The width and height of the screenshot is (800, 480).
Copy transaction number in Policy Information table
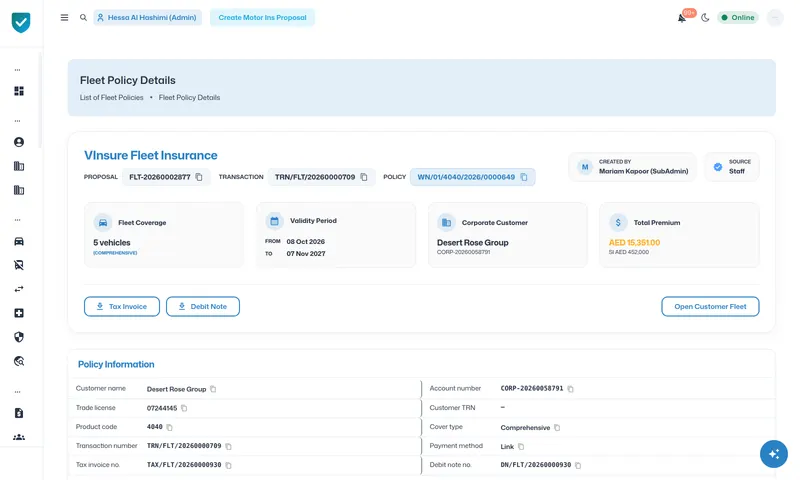(229, 446)
